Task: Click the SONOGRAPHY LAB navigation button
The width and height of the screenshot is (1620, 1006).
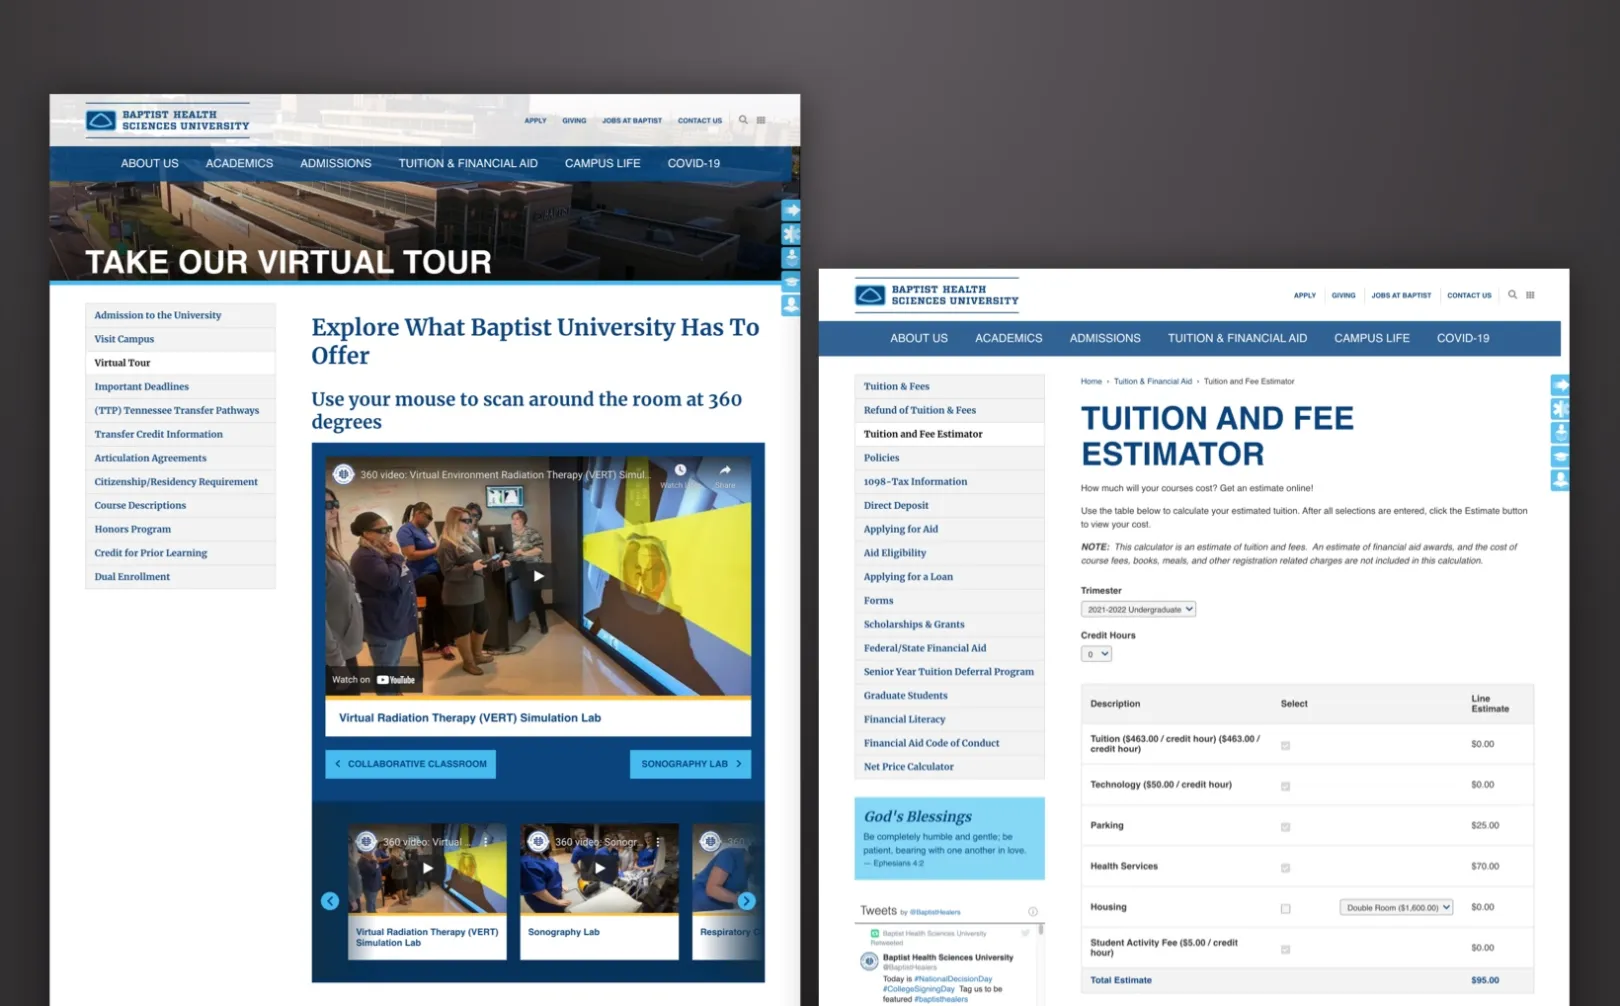Action: pos(690,763)
